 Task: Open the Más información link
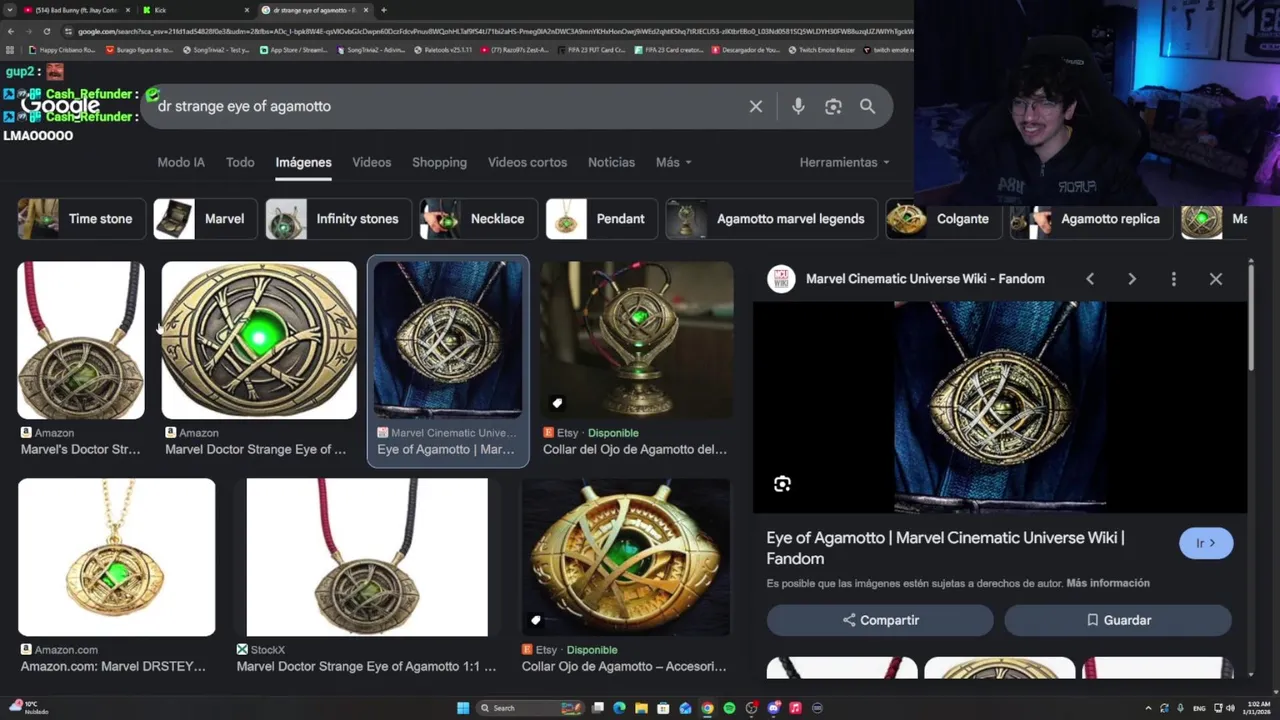(x=1108, y=583)
